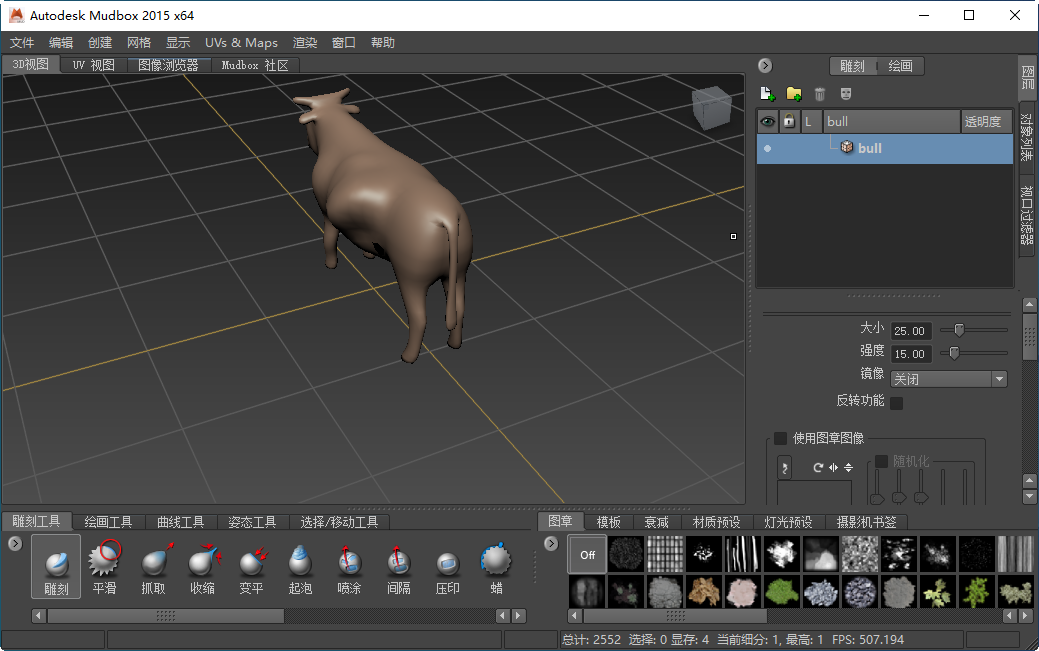Screen dimensions: 1039x651
Task: Open the 网格 menu
Action: [139, 42]
